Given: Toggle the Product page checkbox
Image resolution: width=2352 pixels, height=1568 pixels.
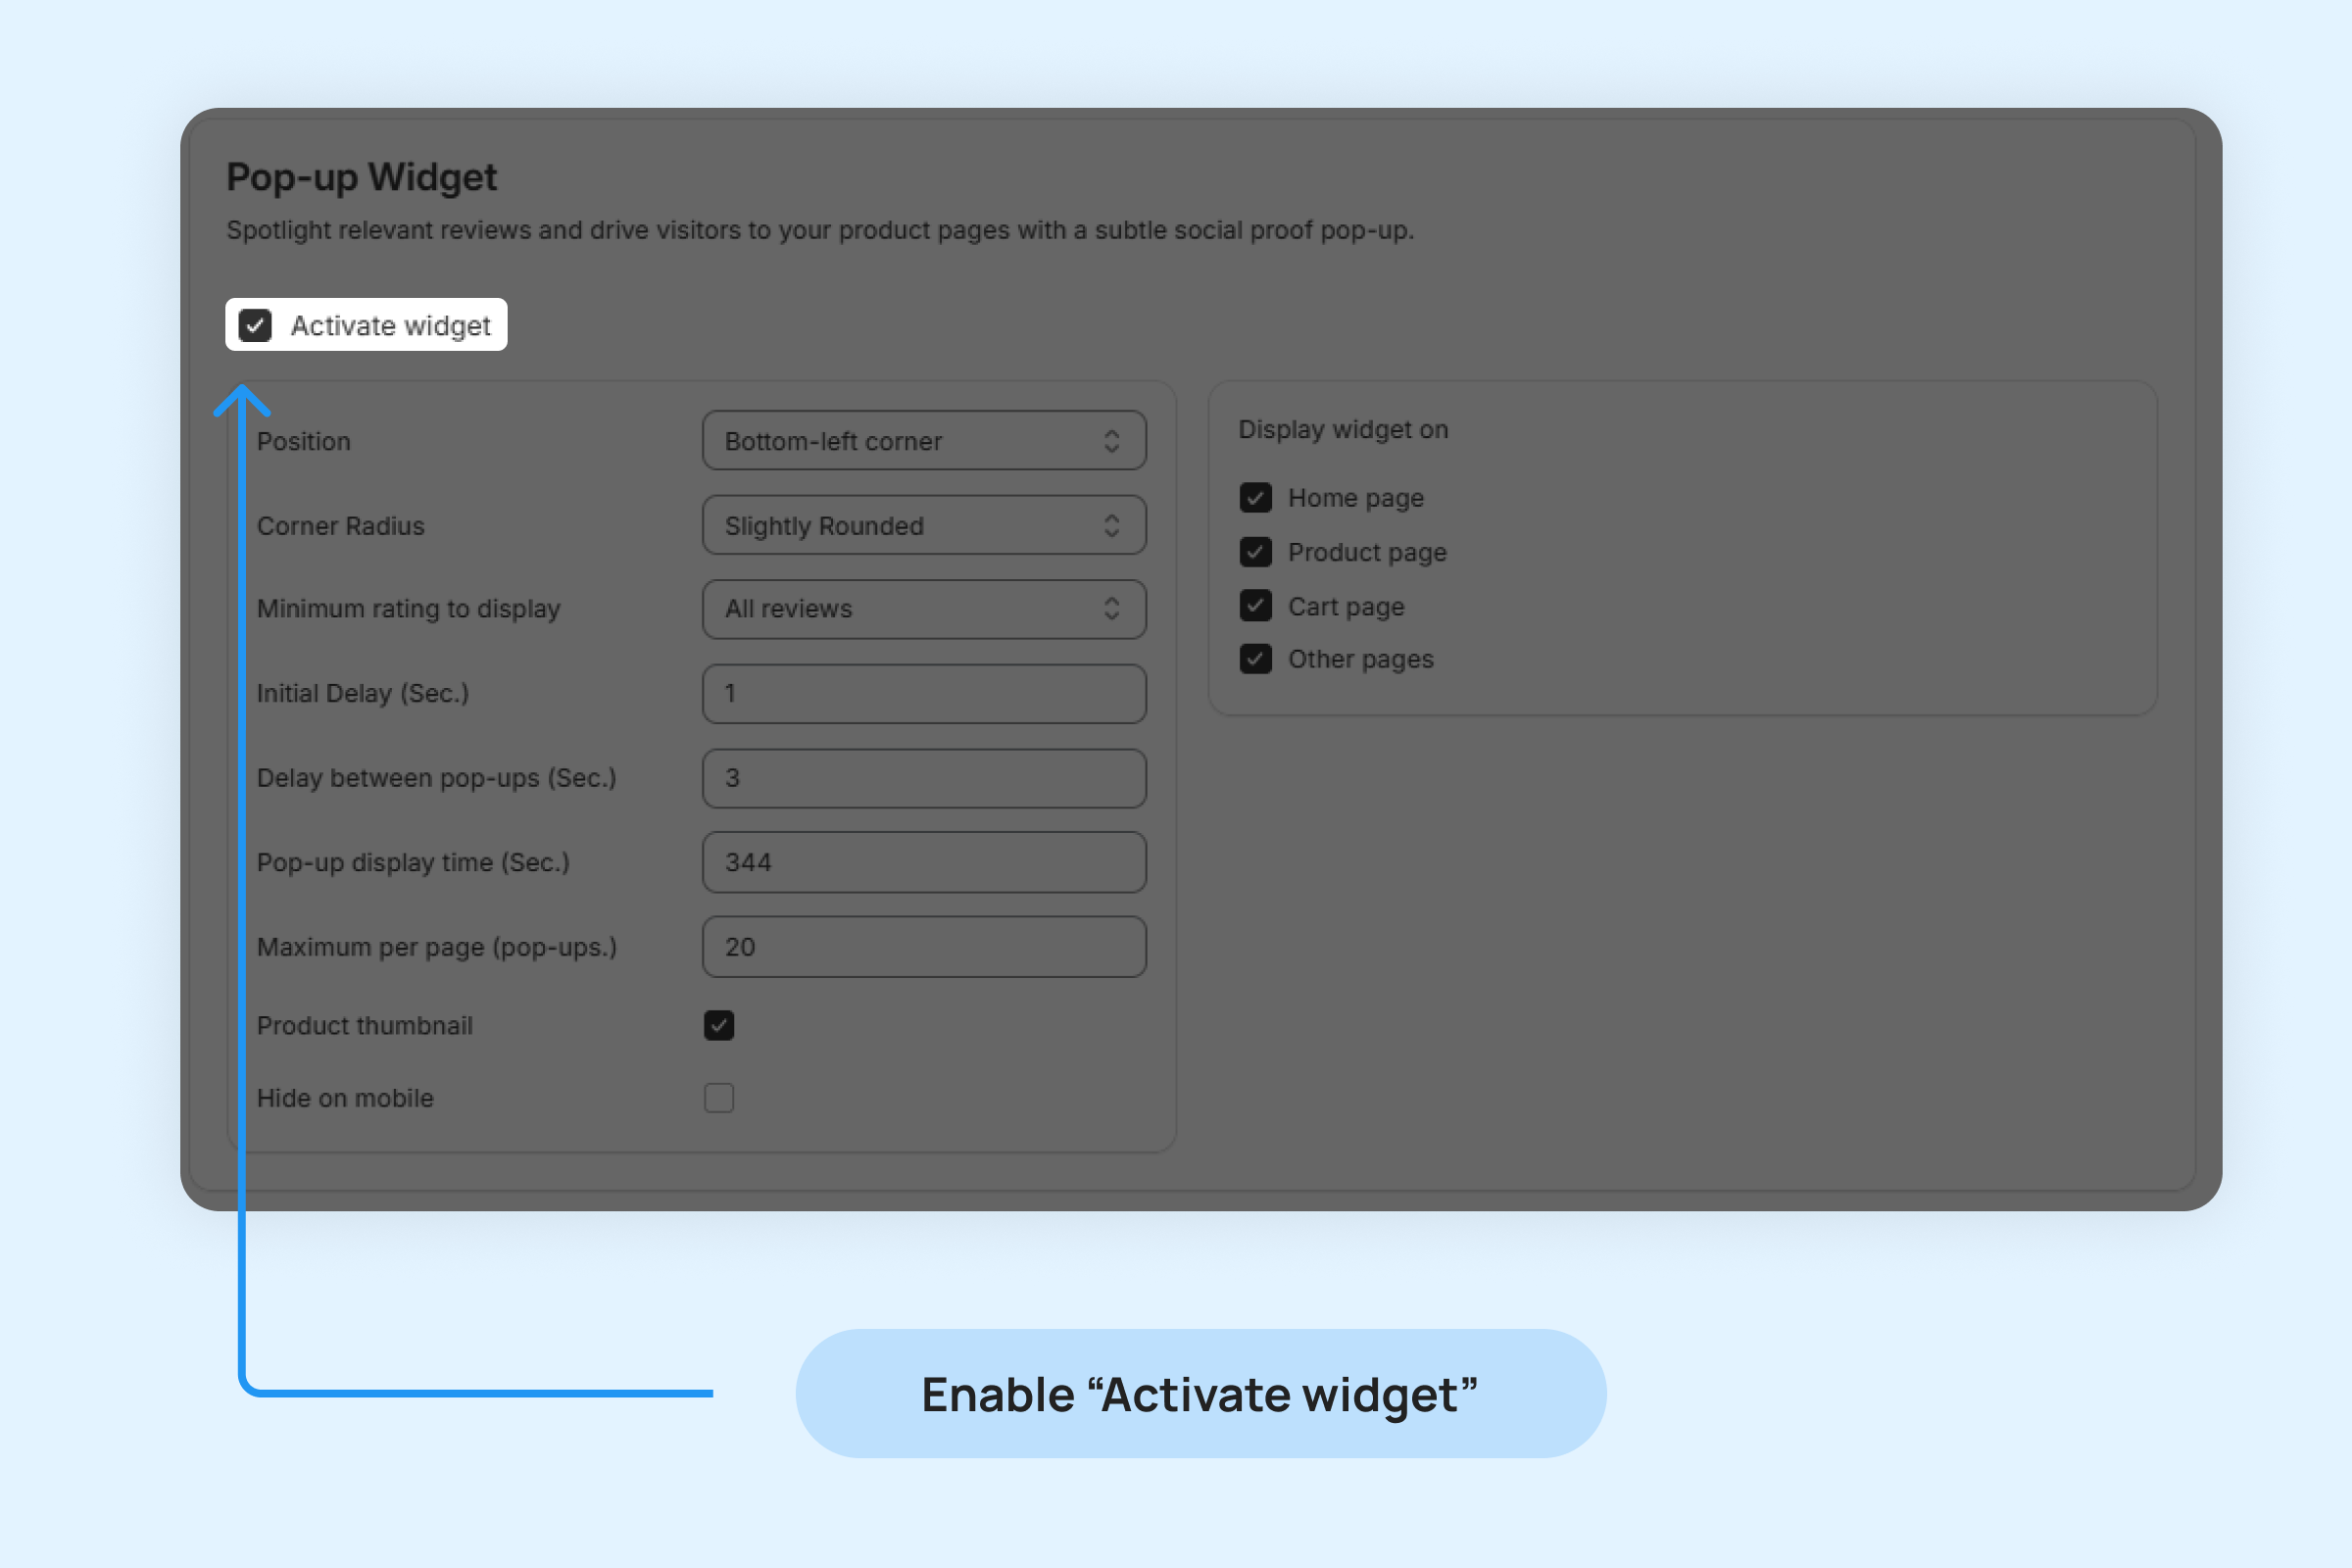Looking at the screenshot, I should click(x=1256, y=552).
